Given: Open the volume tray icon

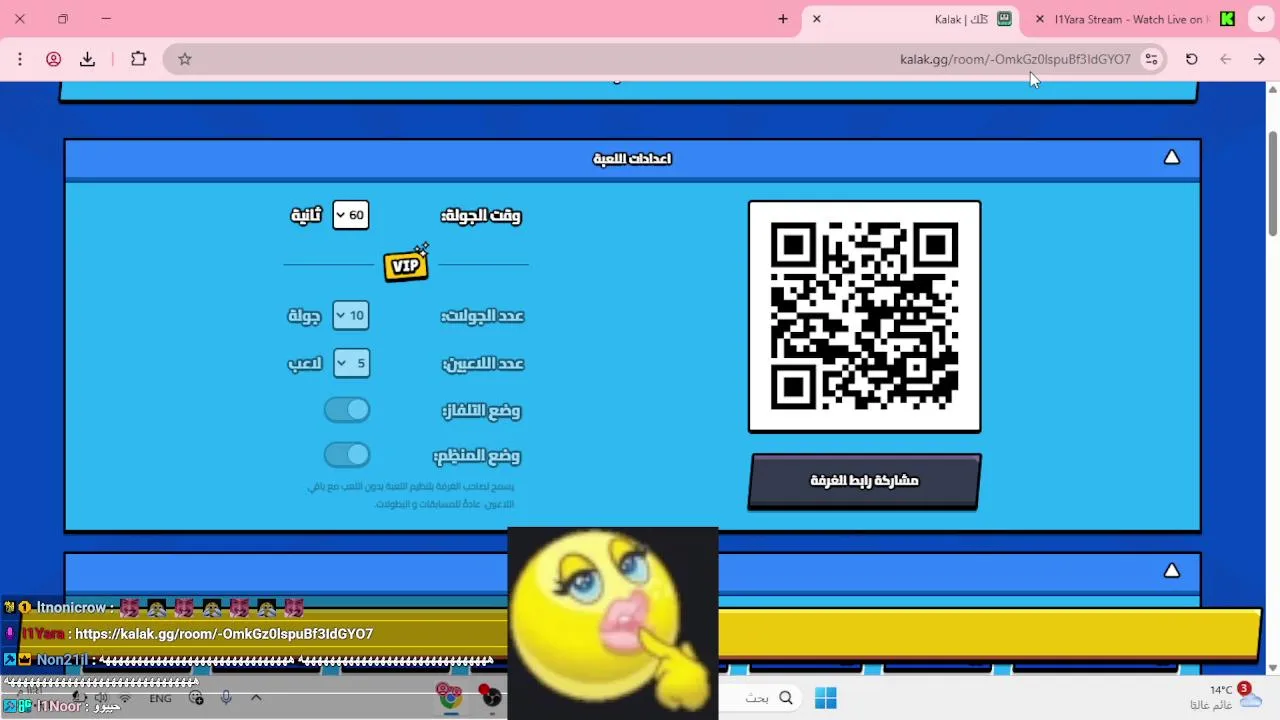Looking at the screenshot, I should 101,698.
